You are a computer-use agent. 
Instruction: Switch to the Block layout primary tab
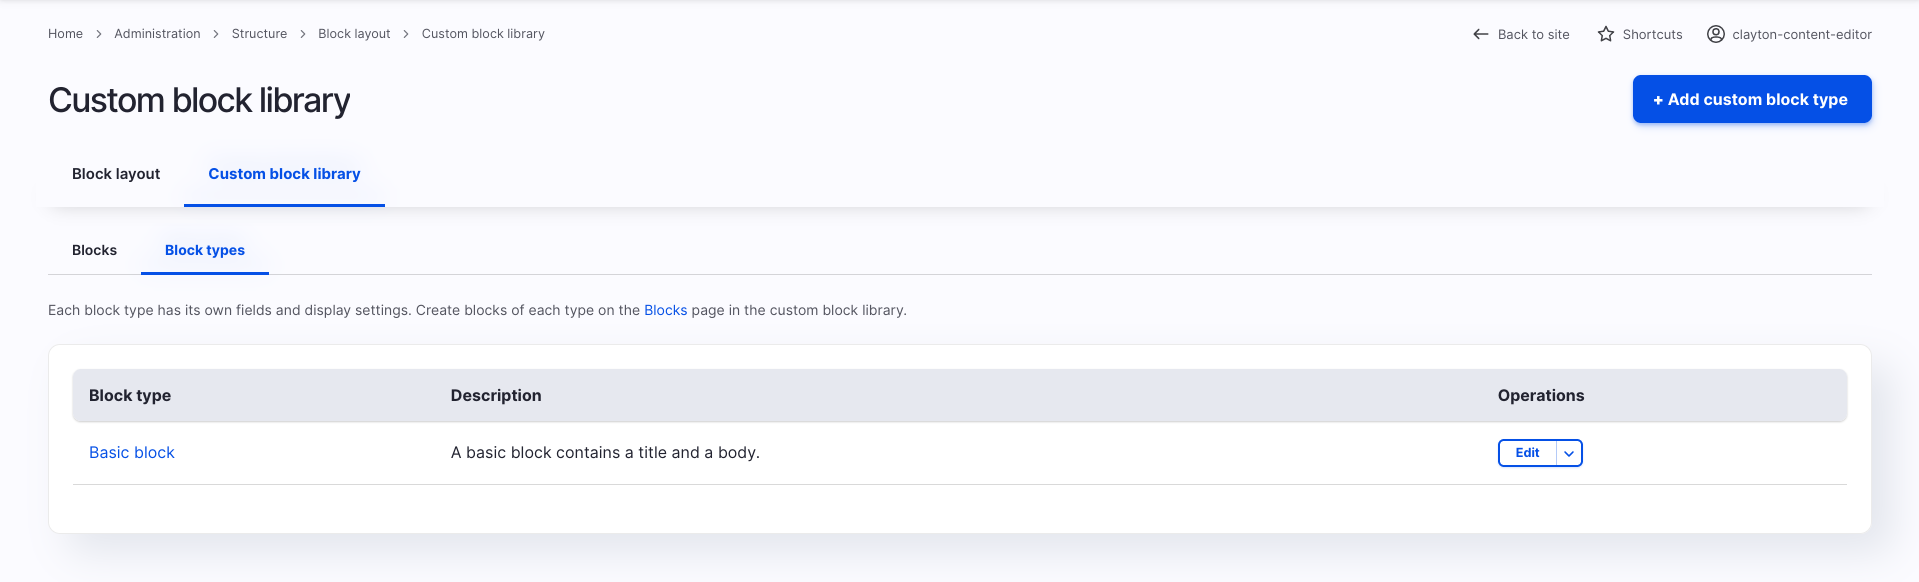(116, 174)
